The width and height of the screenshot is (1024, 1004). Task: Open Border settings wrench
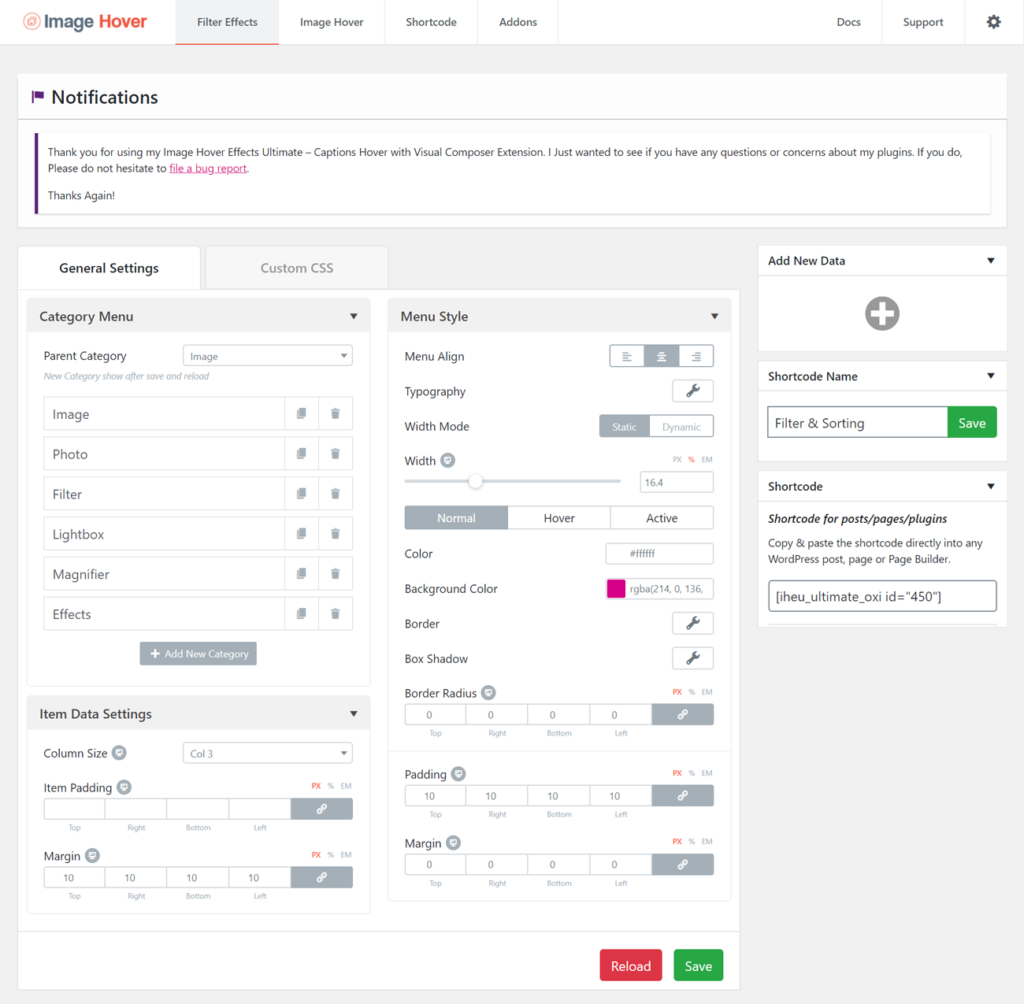tap(693, 623)
